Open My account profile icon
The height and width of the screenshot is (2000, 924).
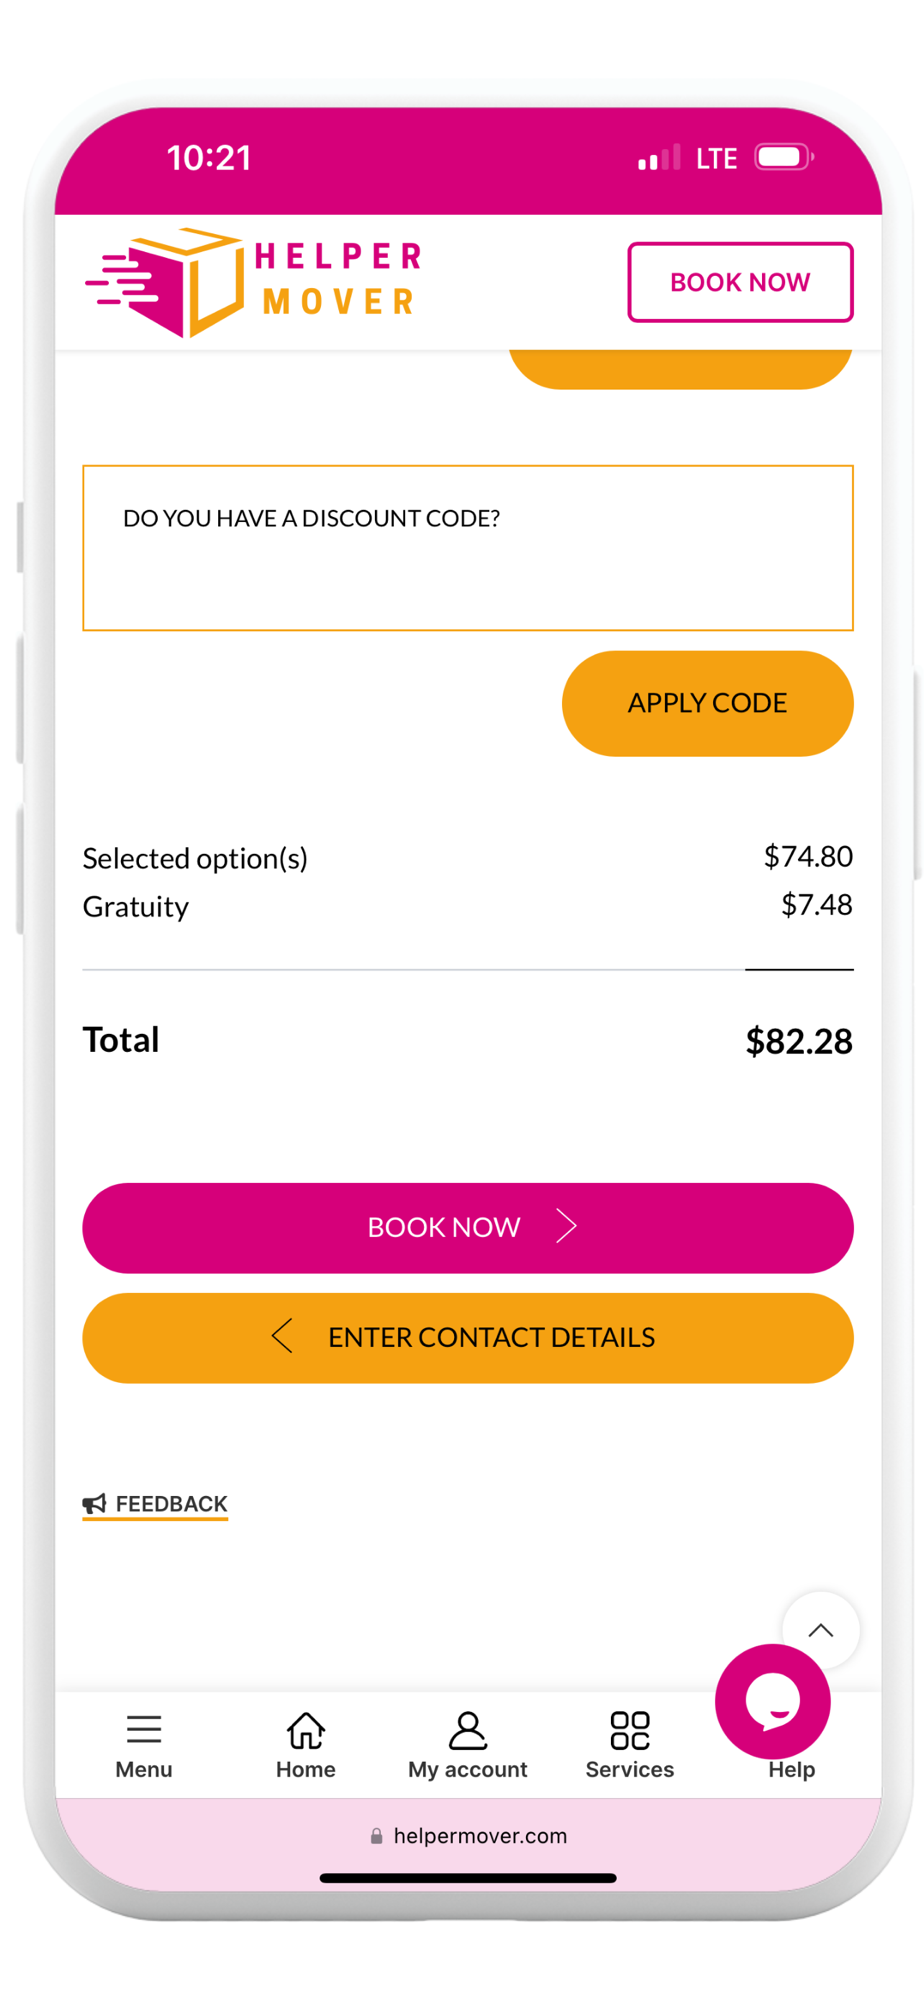(467, 1730)
